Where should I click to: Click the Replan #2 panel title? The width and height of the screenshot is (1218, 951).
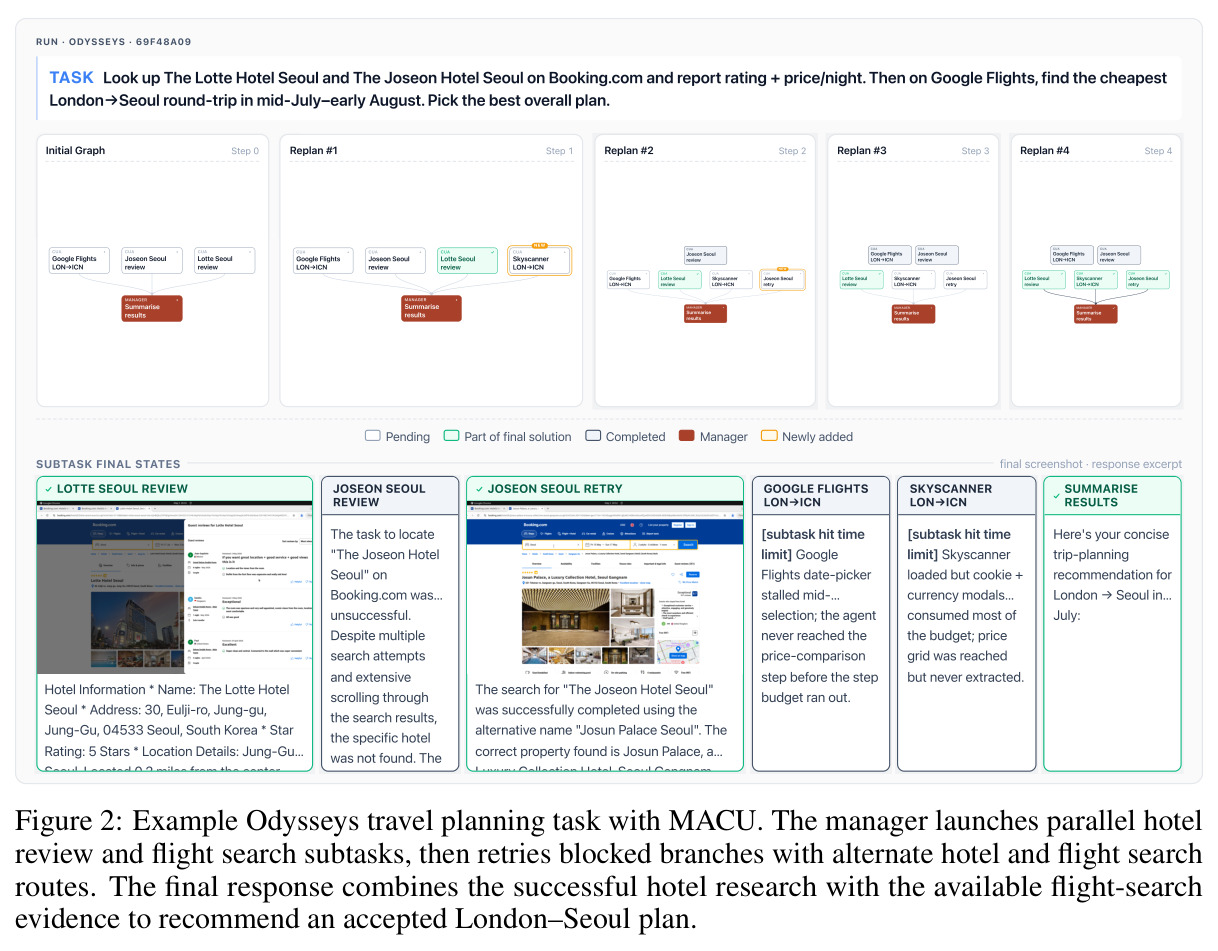[x=629, y=151]
